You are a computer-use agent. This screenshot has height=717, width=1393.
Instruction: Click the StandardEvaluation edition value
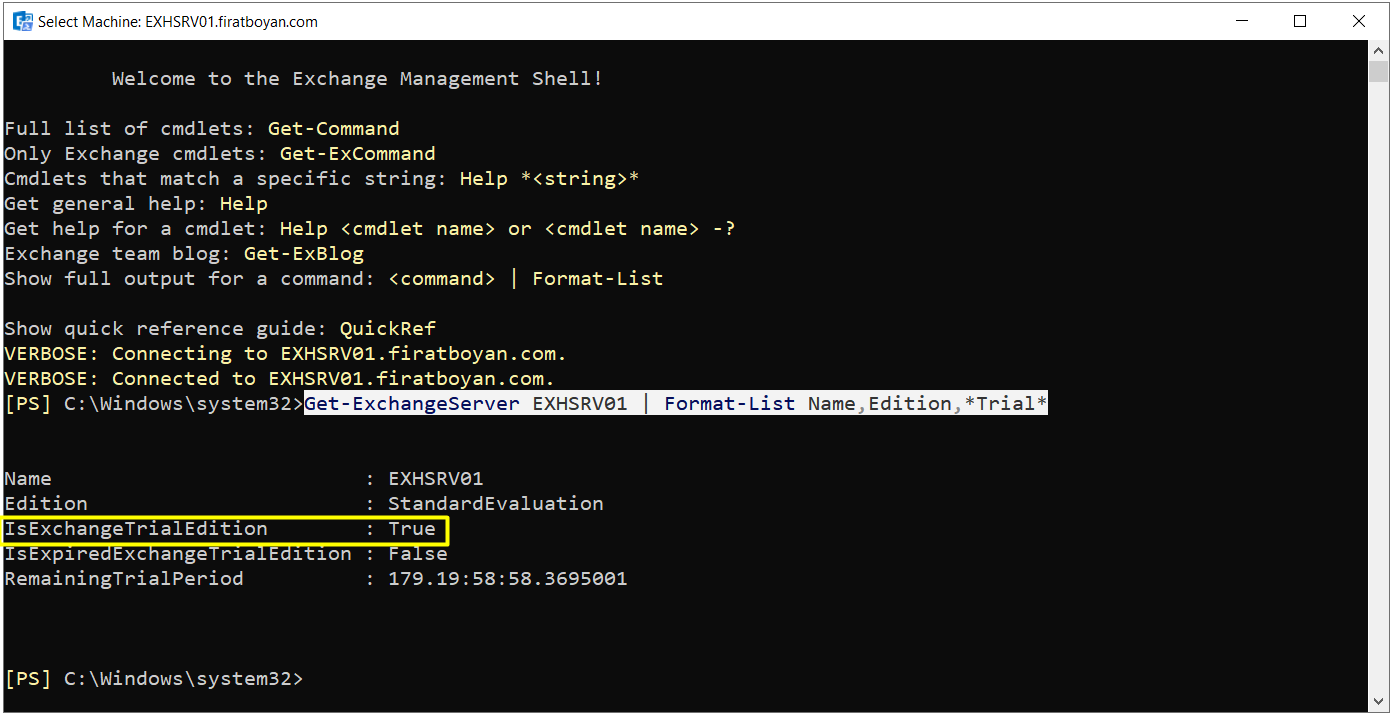click(x=495, y=504)
